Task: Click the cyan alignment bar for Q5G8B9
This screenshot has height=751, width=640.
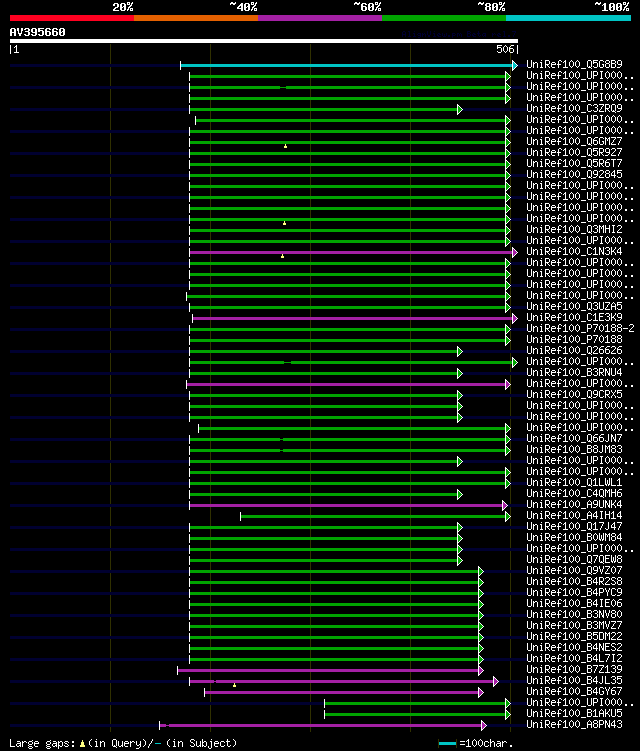Action: 349,66
